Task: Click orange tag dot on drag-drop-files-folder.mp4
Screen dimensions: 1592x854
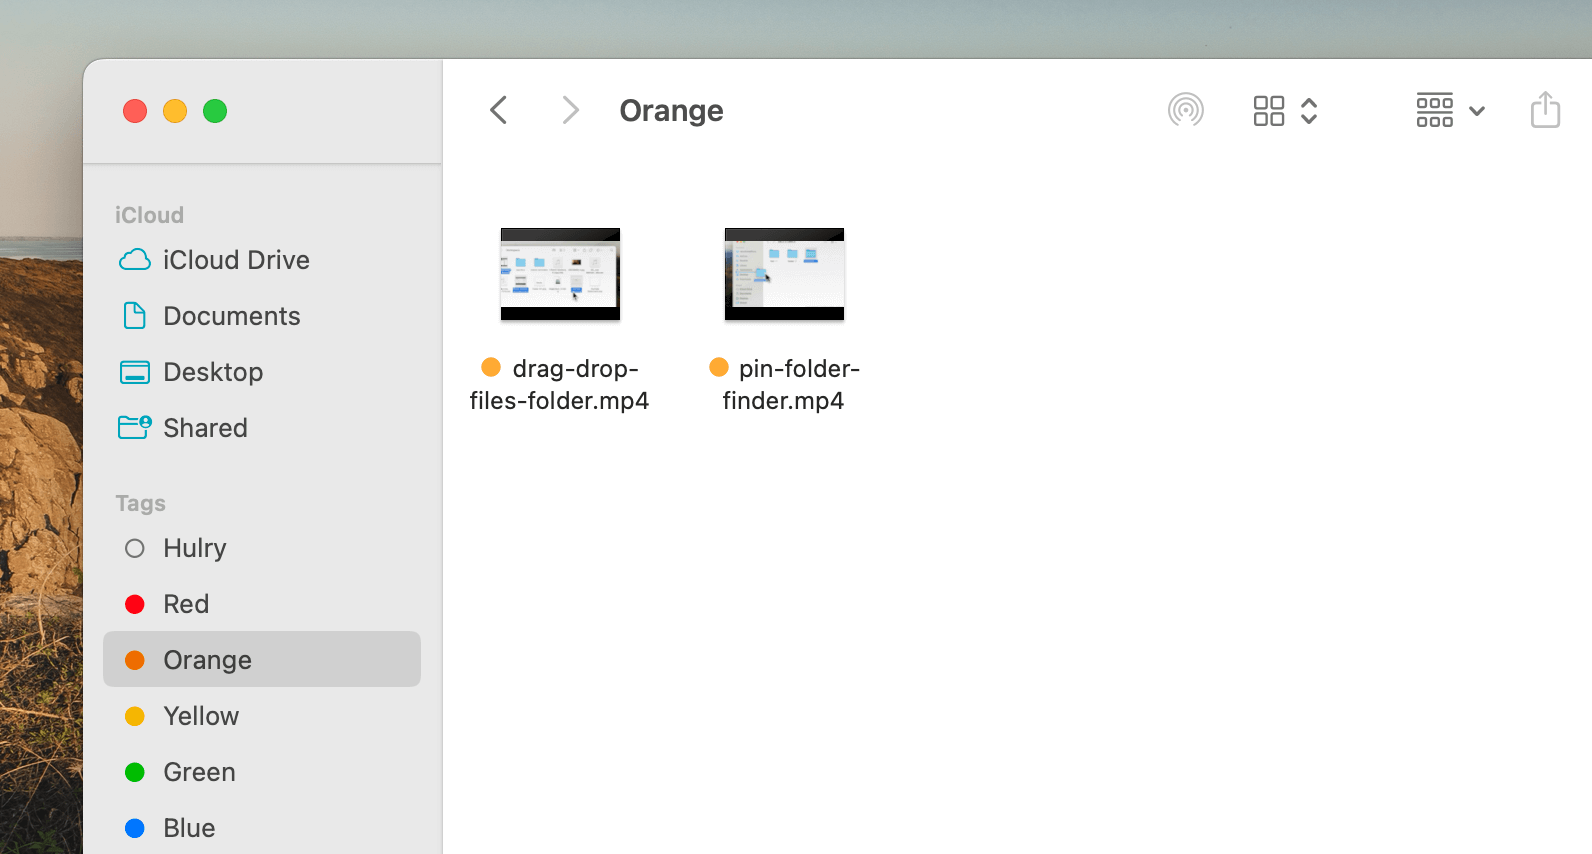Action: pos(491,367)
